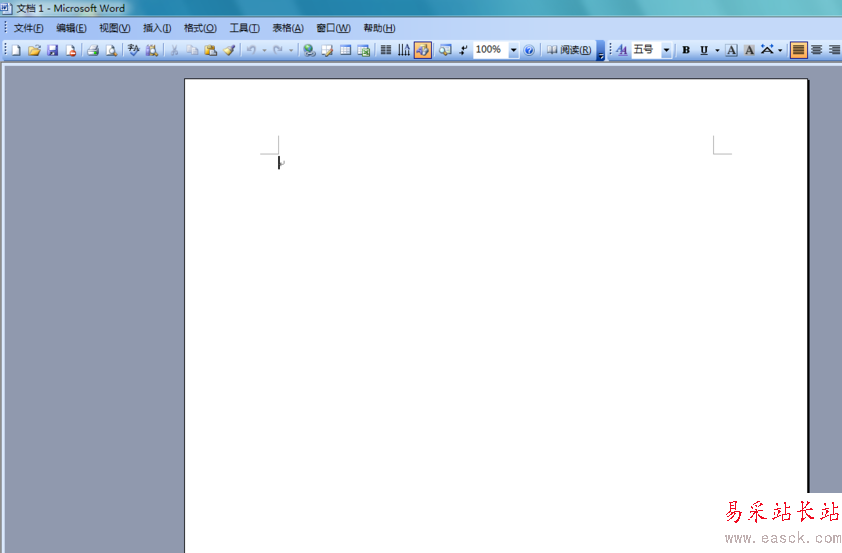Click the 五号 font size field

646,50
